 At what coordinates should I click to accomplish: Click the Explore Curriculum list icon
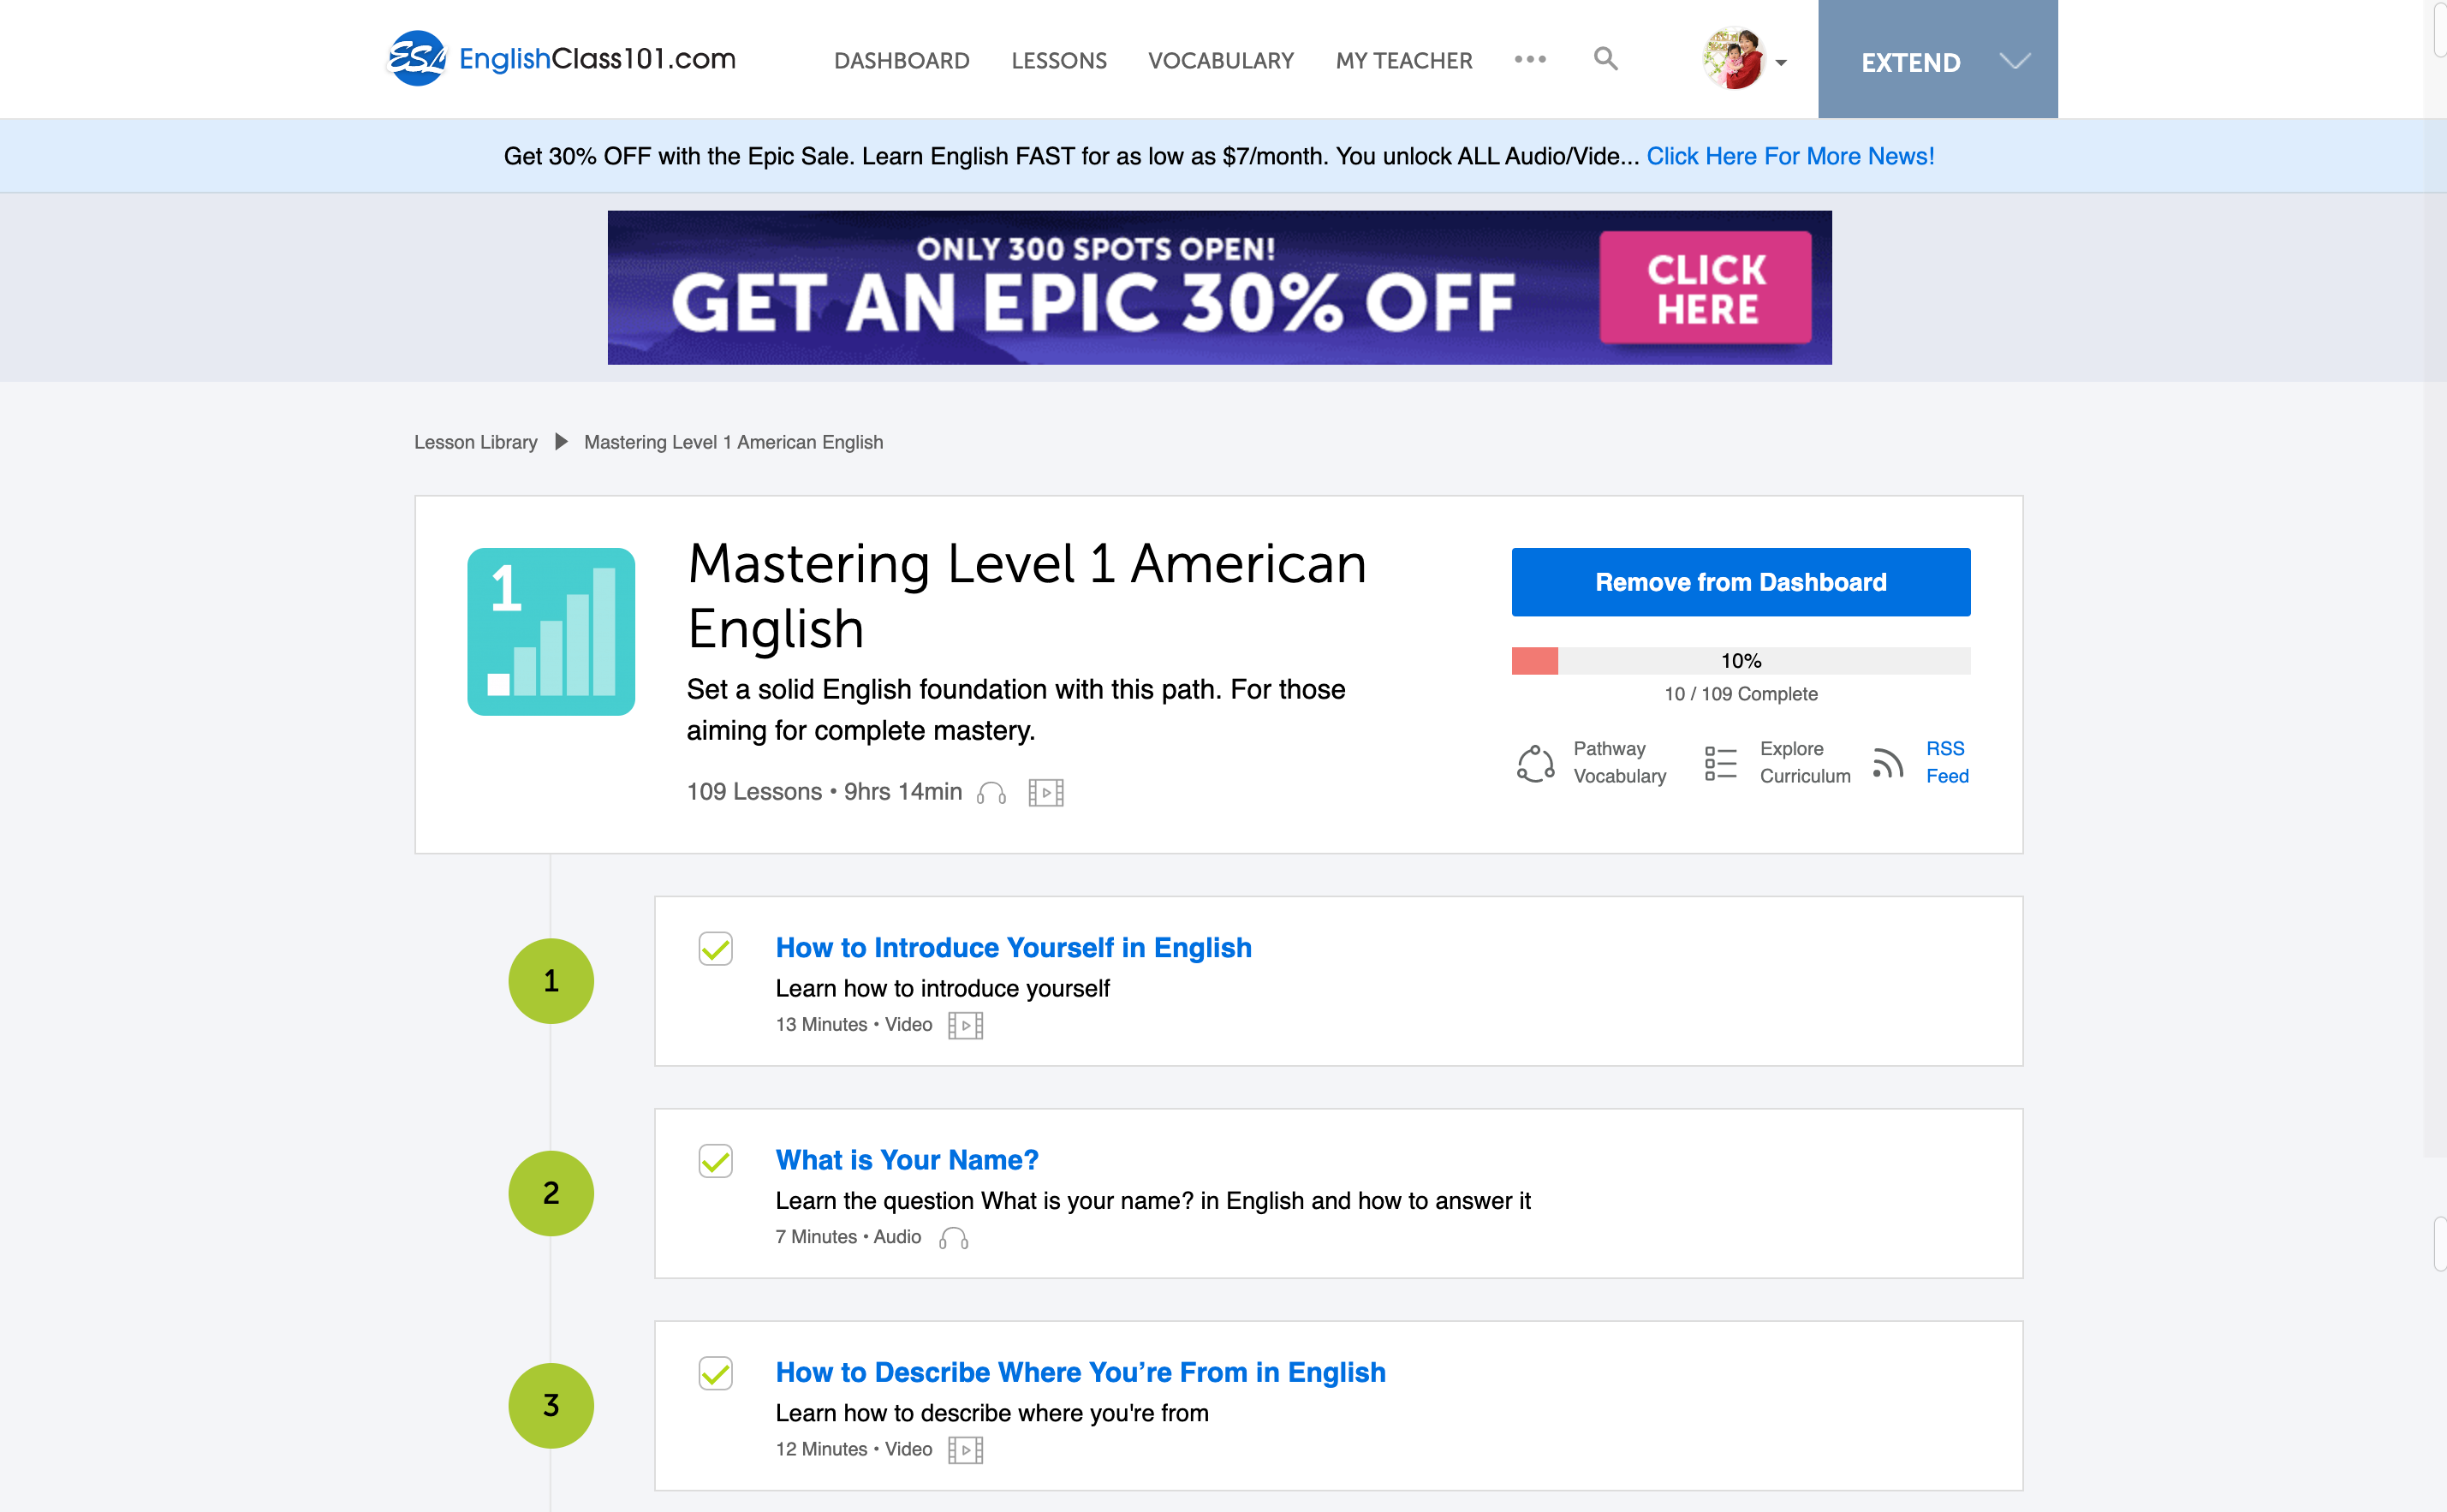click(x=1720, y=763)
